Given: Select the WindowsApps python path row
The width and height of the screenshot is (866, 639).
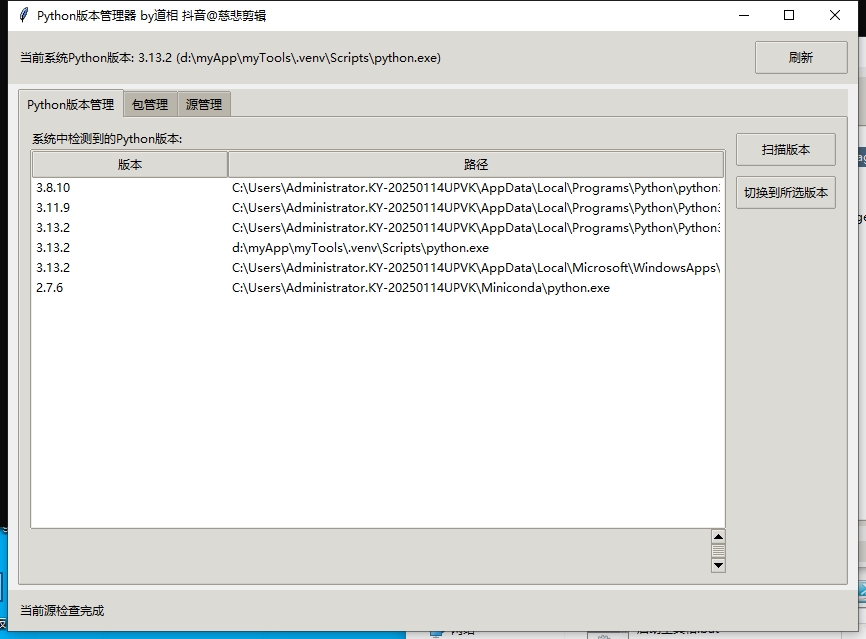Looking at the screenshot, I should [378, 268].
